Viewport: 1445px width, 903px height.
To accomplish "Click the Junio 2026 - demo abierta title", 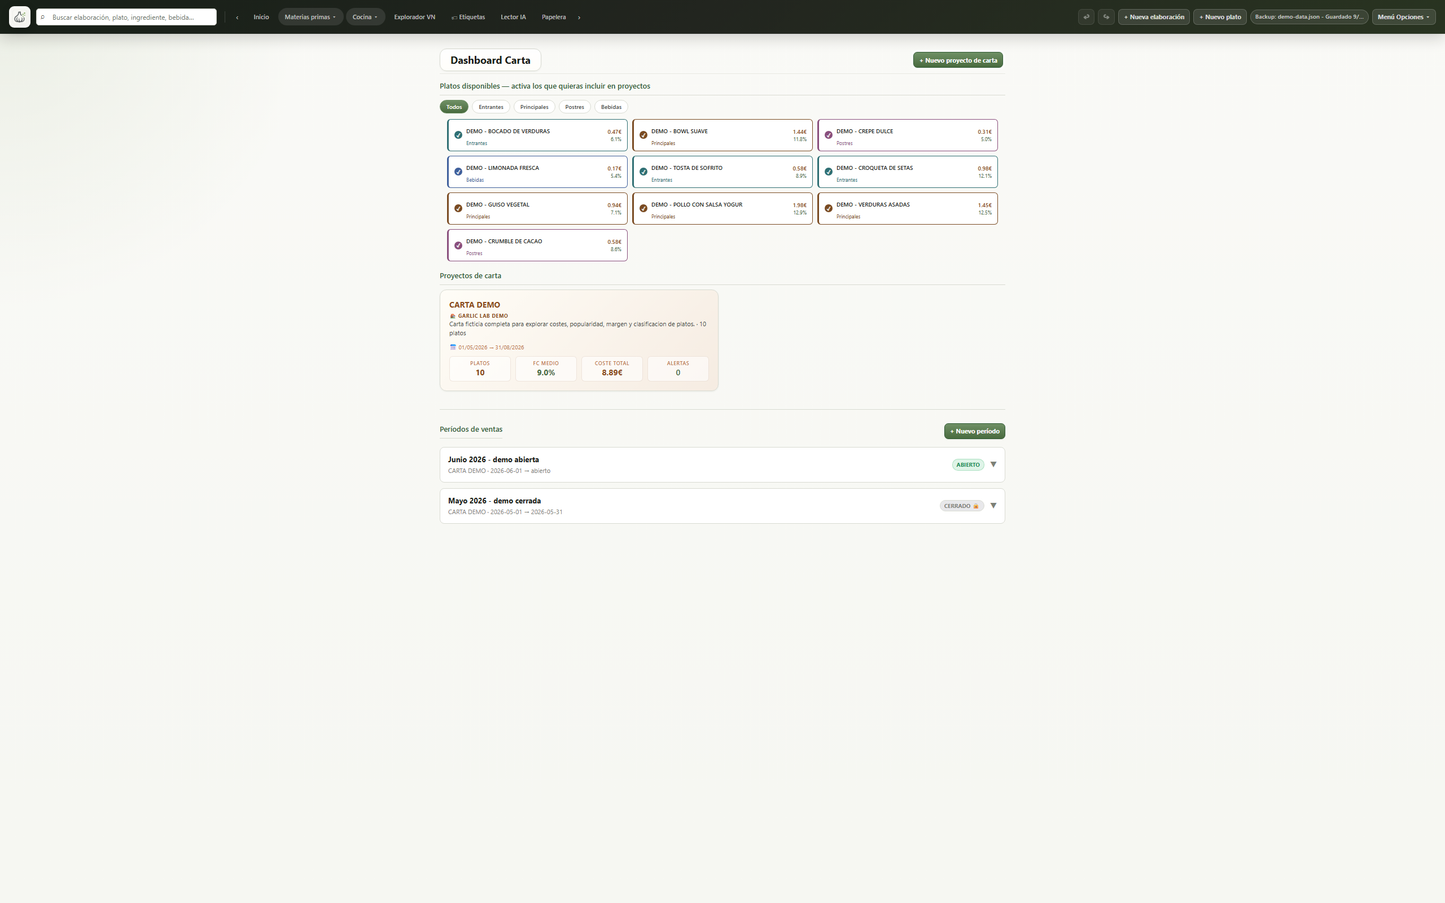I will [493, 459].
